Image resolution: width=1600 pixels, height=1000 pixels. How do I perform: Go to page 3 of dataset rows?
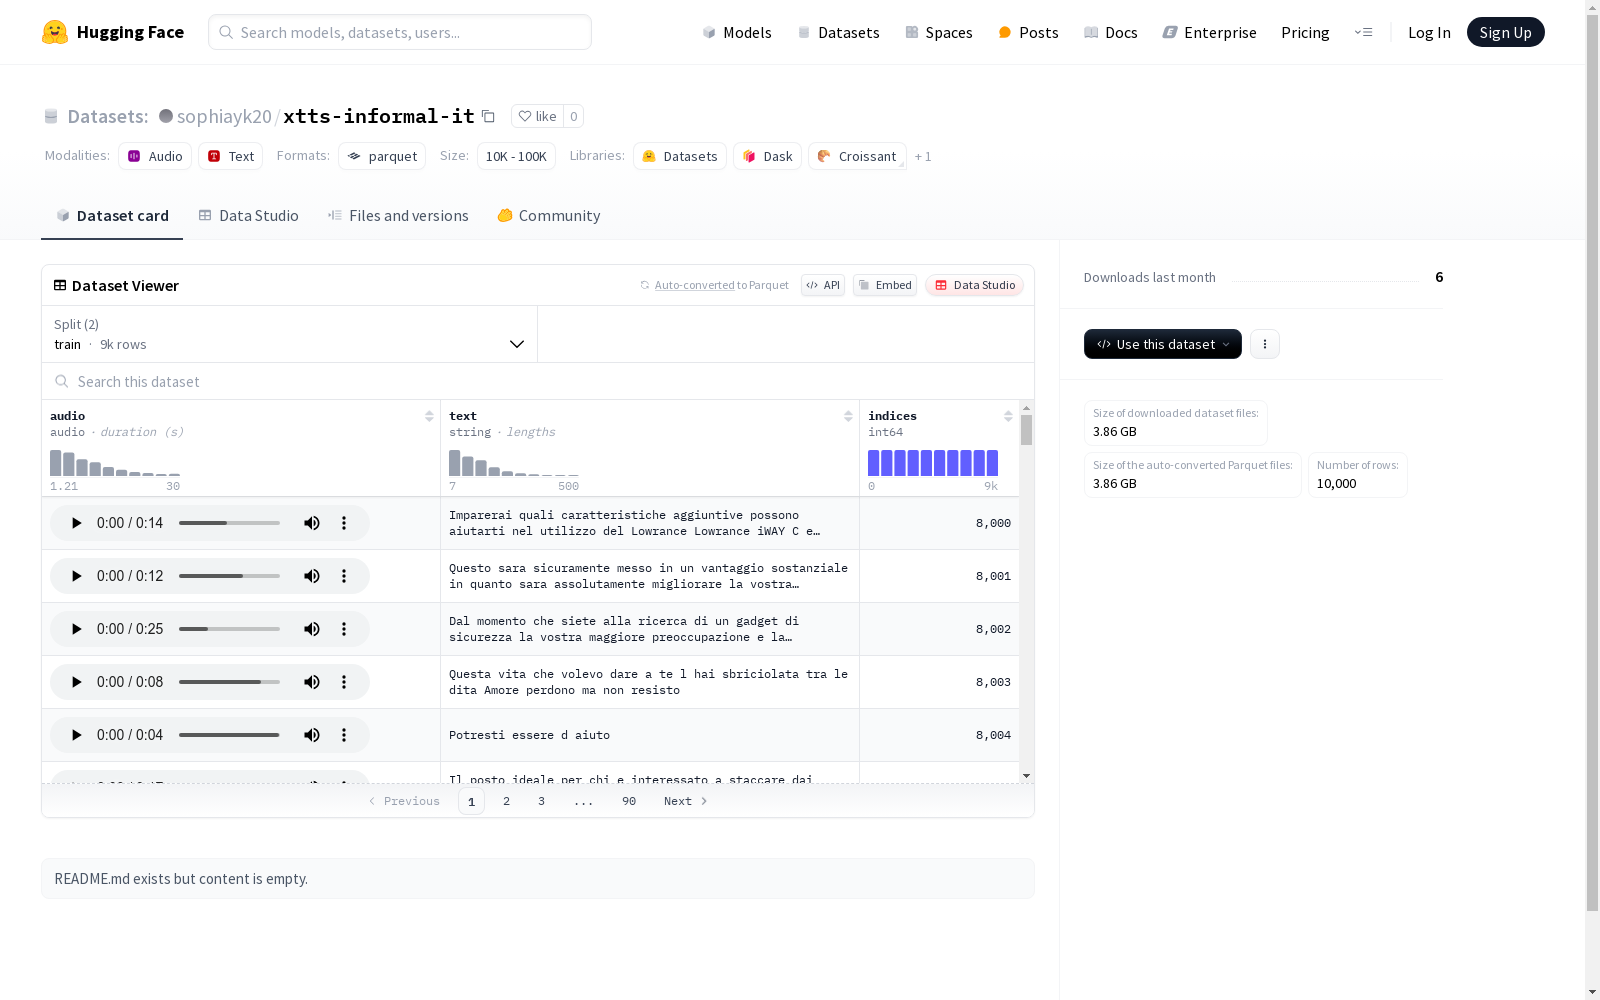coord(541,801)
